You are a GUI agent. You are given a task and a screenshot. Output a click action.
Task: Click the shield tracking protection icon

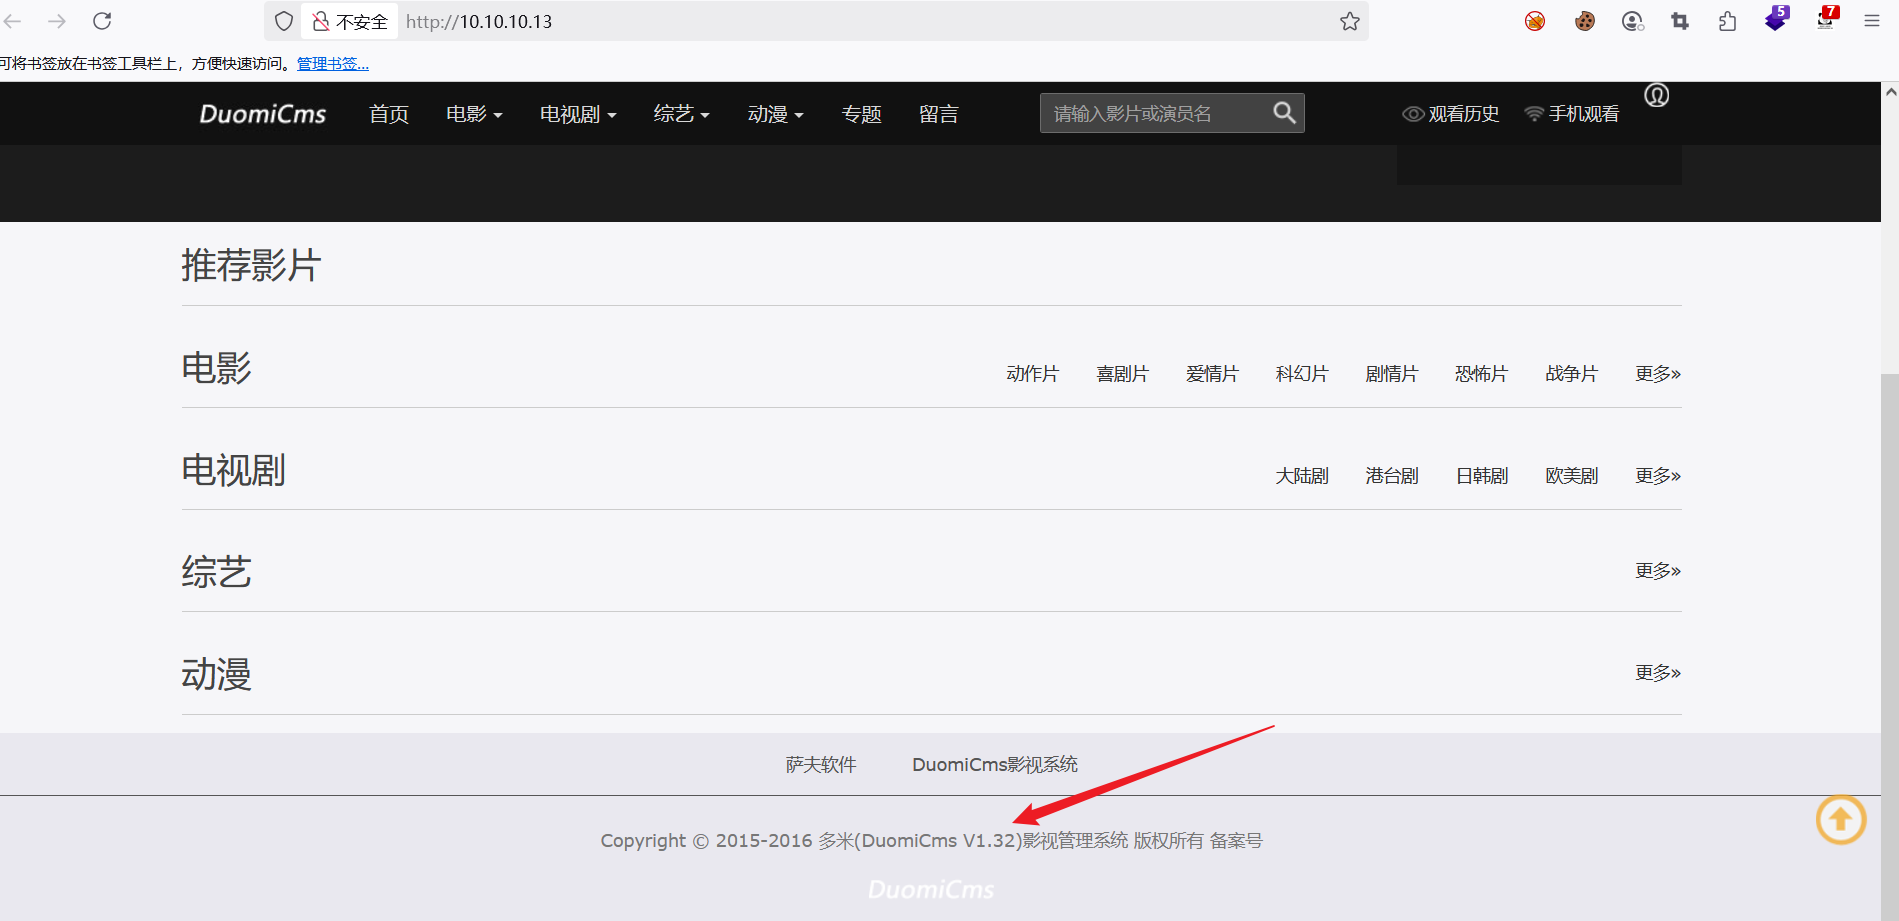(x=284, y=21)
